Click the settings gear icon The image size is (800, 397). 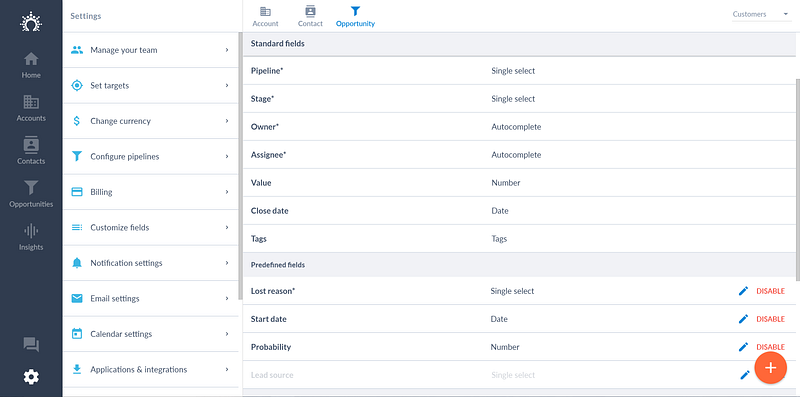pos(31,377)
